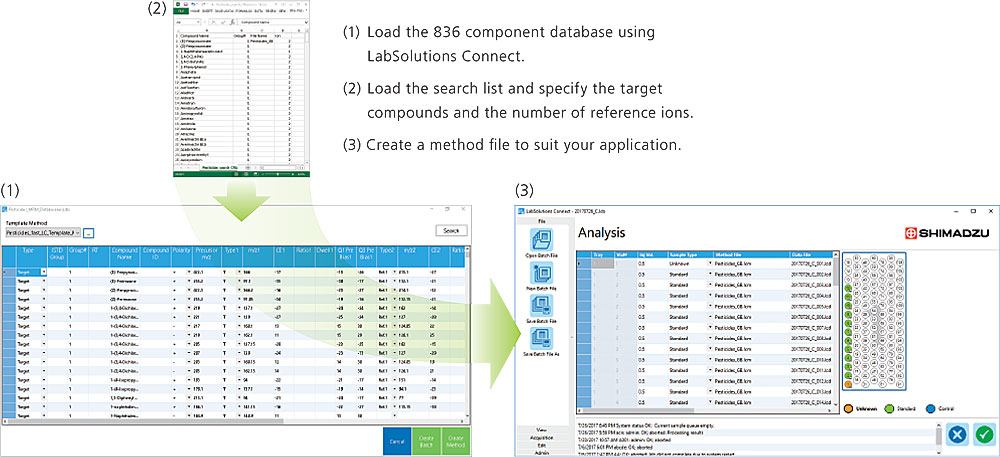Click the orange Unknown legend swatch
Screen dimensions: 1000x457
pyautogui.click(x=849, y=407)
